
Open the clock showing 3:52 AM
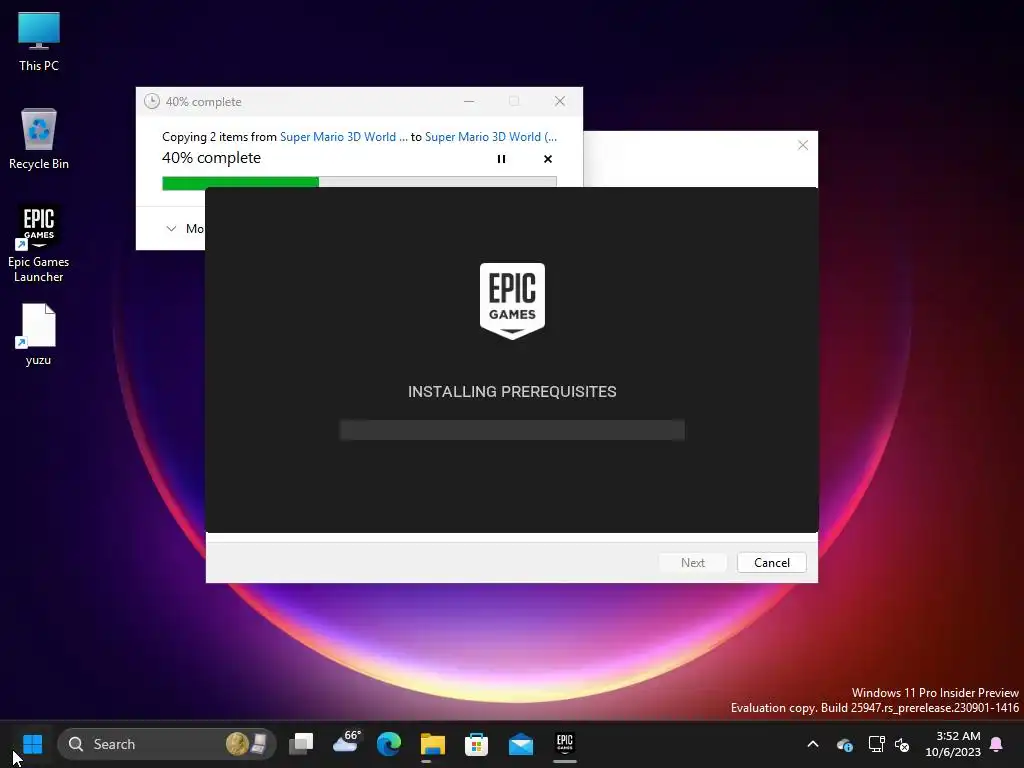click(x=953, y=744)
